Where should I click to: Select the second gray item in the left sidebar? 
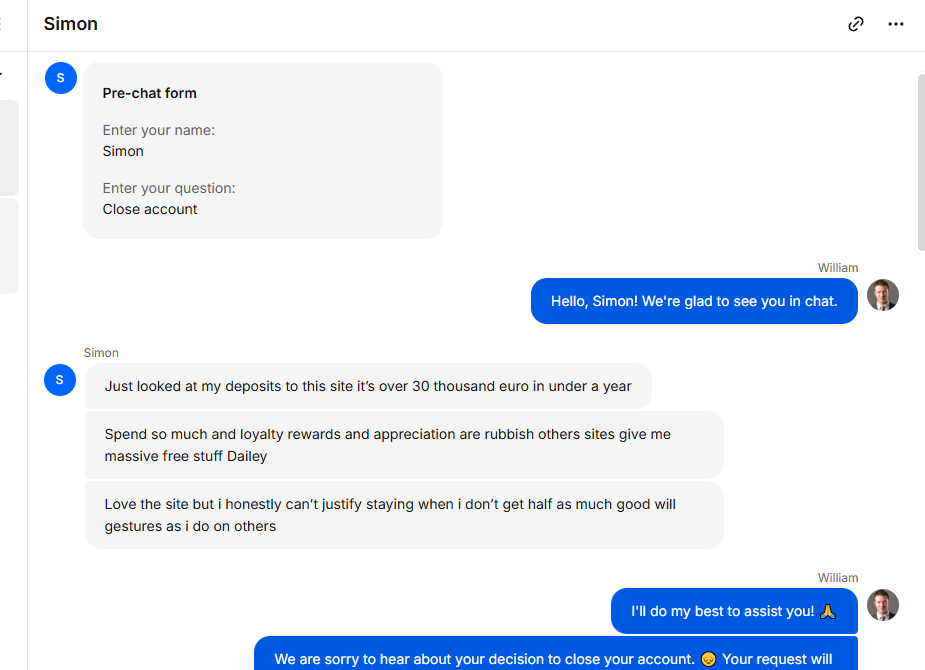point(9,246)
